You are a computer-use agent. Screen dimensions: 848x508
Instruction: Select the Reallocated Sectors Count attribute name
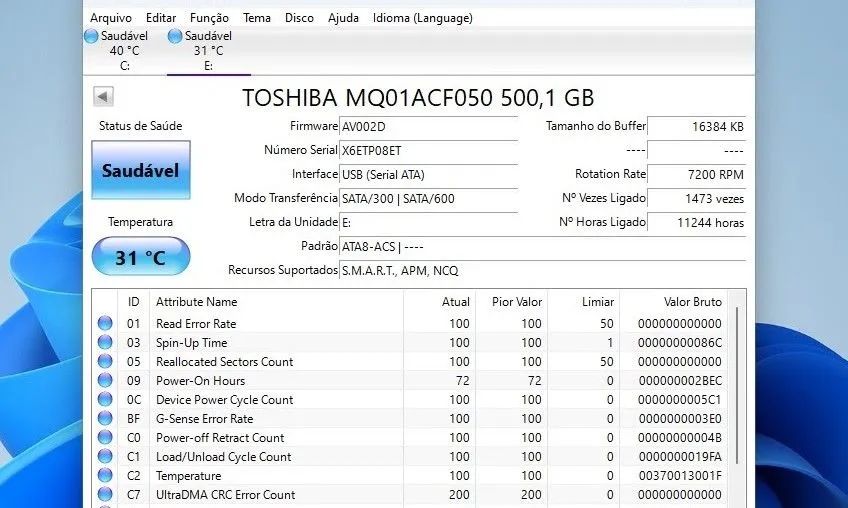tap(224, 361)
